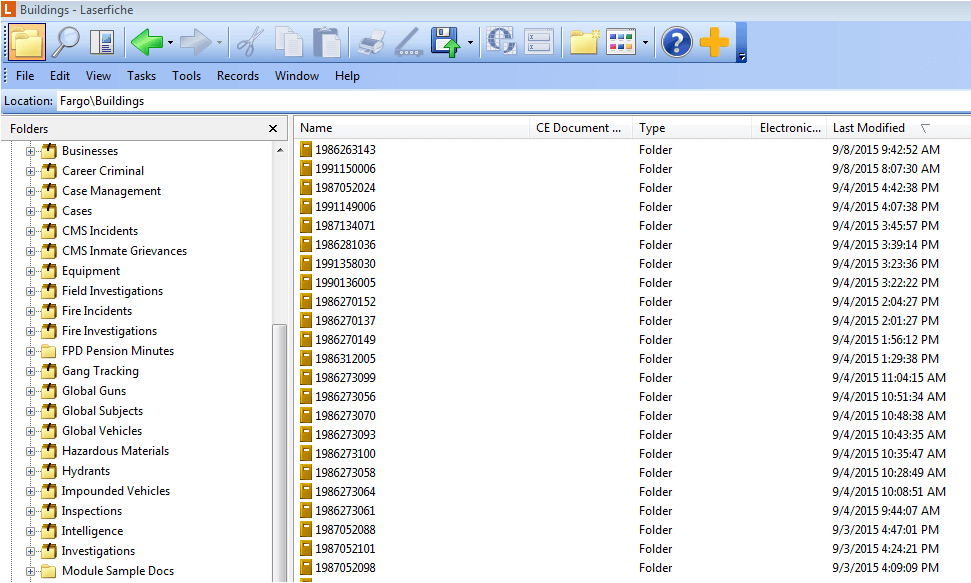Click the colored tiles view icon
The height and width of the screenshot is (583, 971).
click(621, 42)
